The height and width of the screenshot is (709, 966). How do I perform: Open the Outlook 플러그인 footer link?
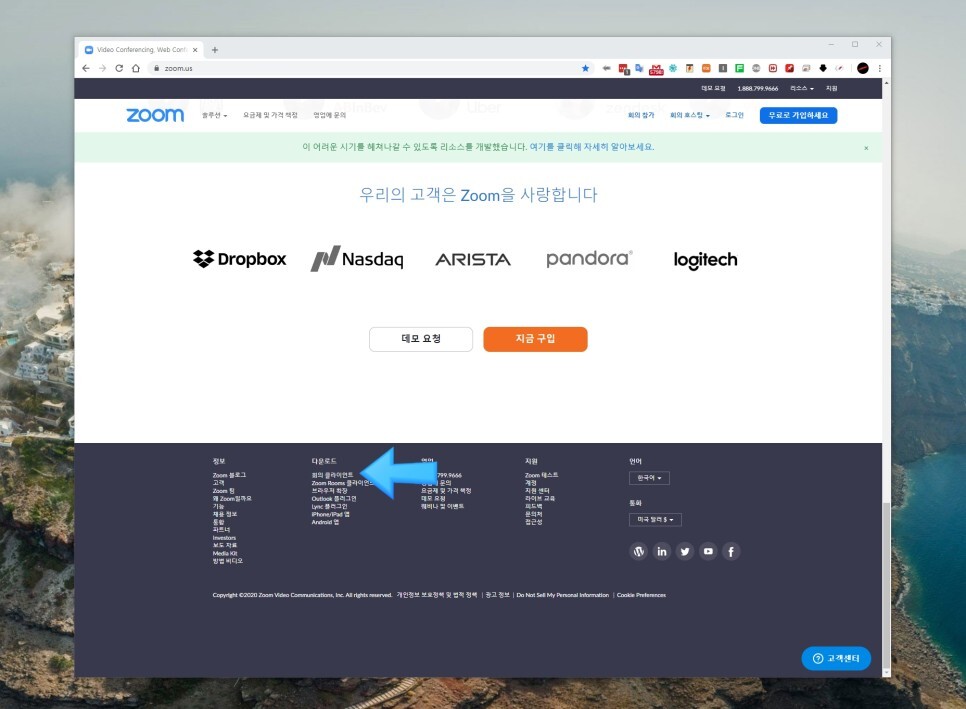(334, 498)
